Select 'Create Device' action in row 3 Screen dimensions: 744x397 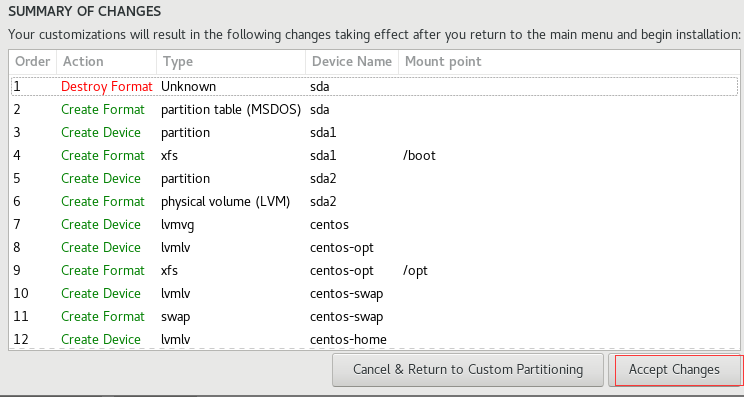coord(101,133)
